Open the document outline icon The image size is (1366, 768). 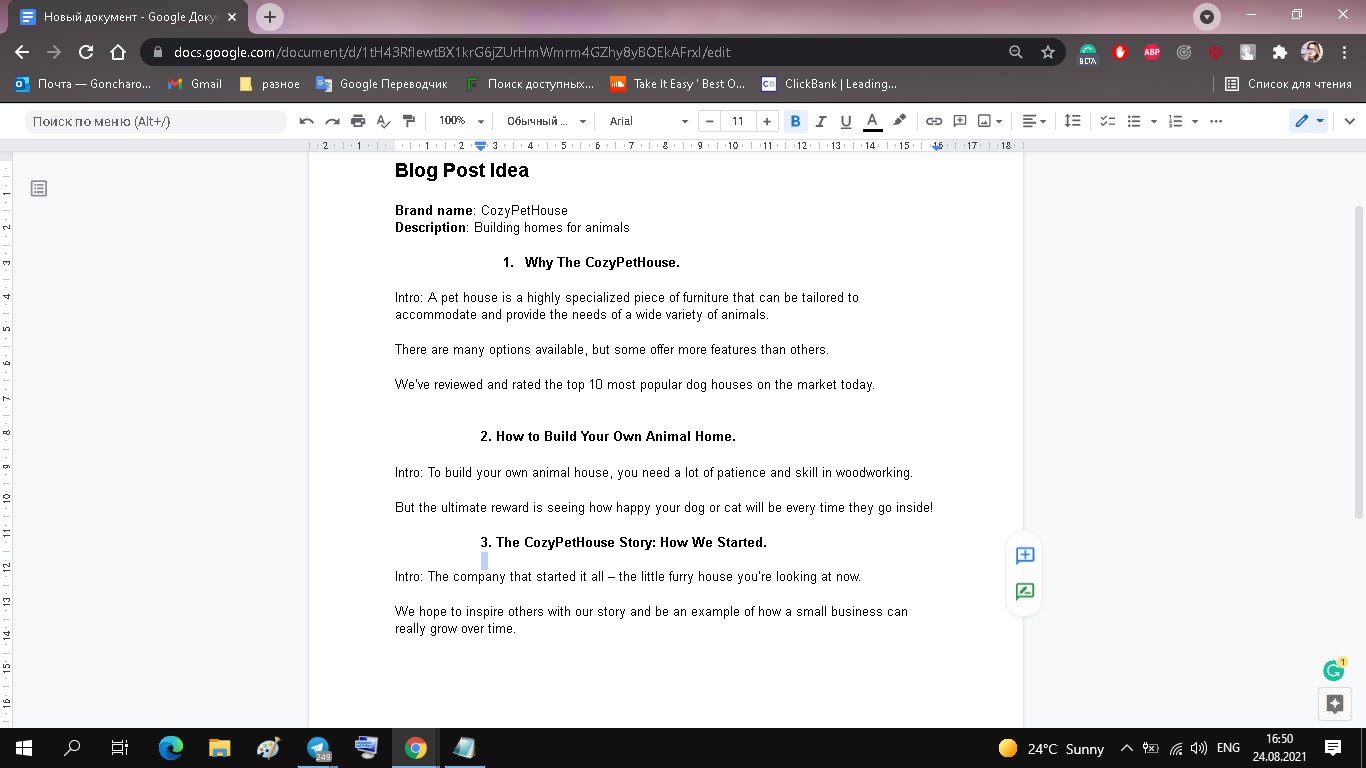(x=39, y=188)
